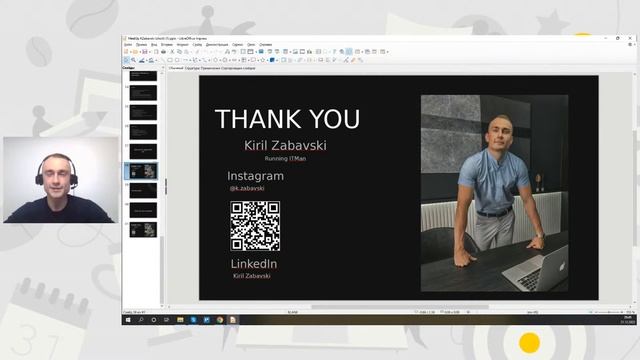Select the slide thumbnail just below the highlighted one
The image size is (640, 360).
(x=143, y=190)
